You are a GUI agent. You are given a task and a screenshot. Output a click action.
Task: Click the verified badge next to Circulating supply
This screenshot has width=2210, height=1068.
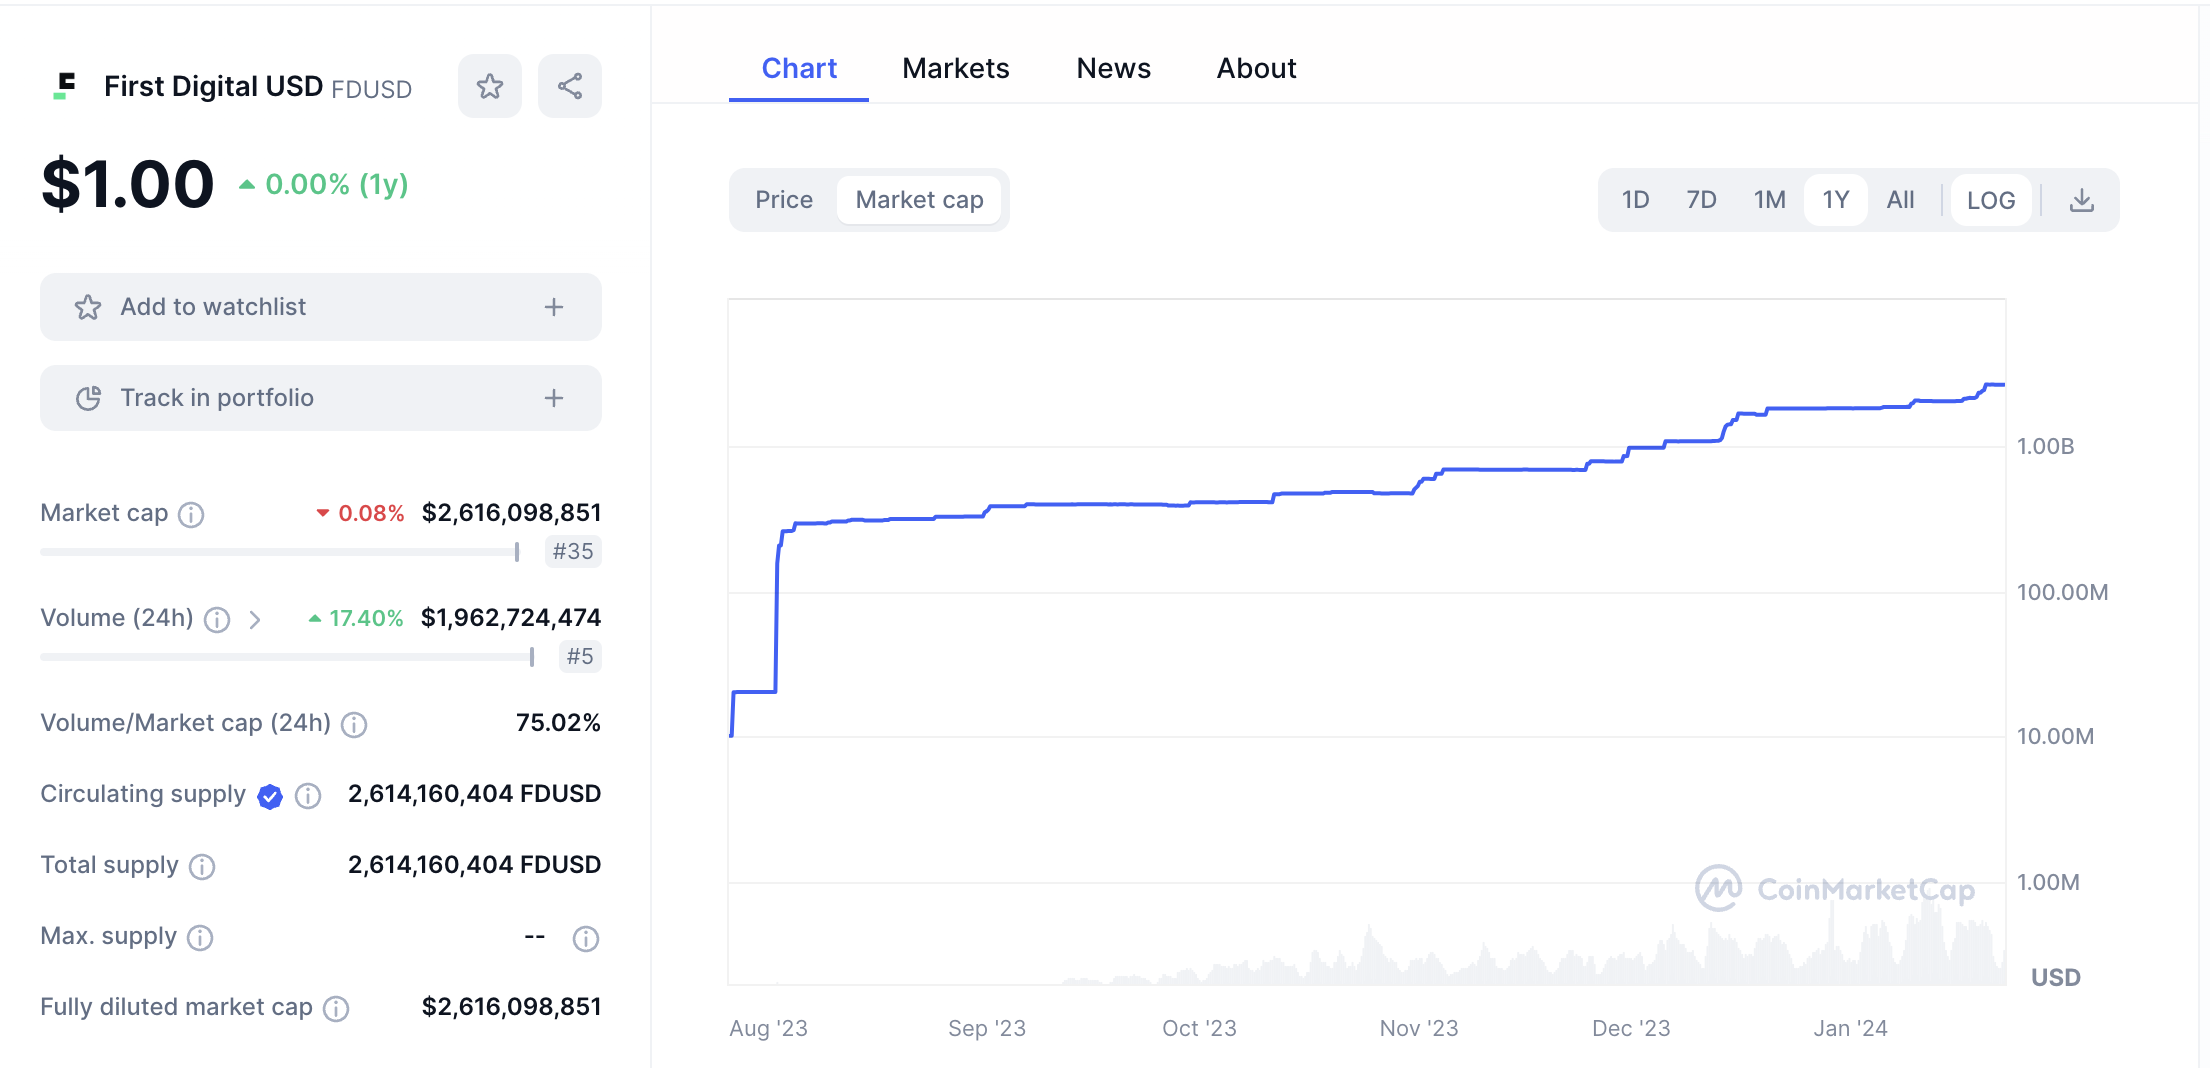(270, 796)
